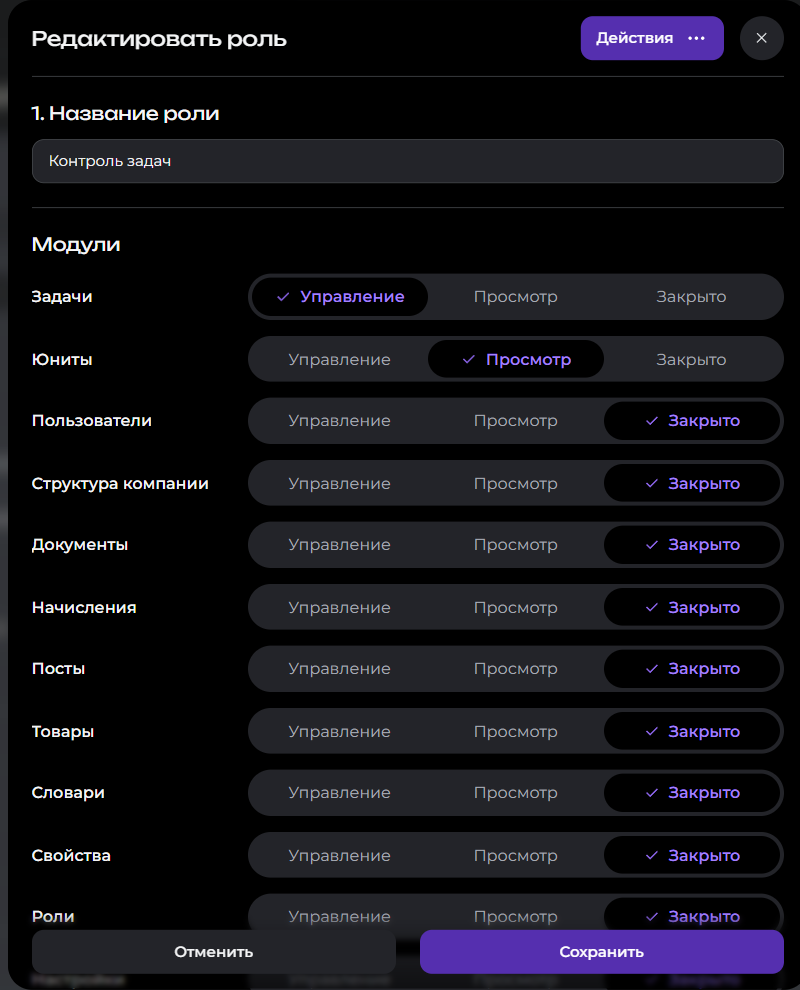Set Задачи to Просмотр
This screenshot has height=990, width=800.
point(515,297)
